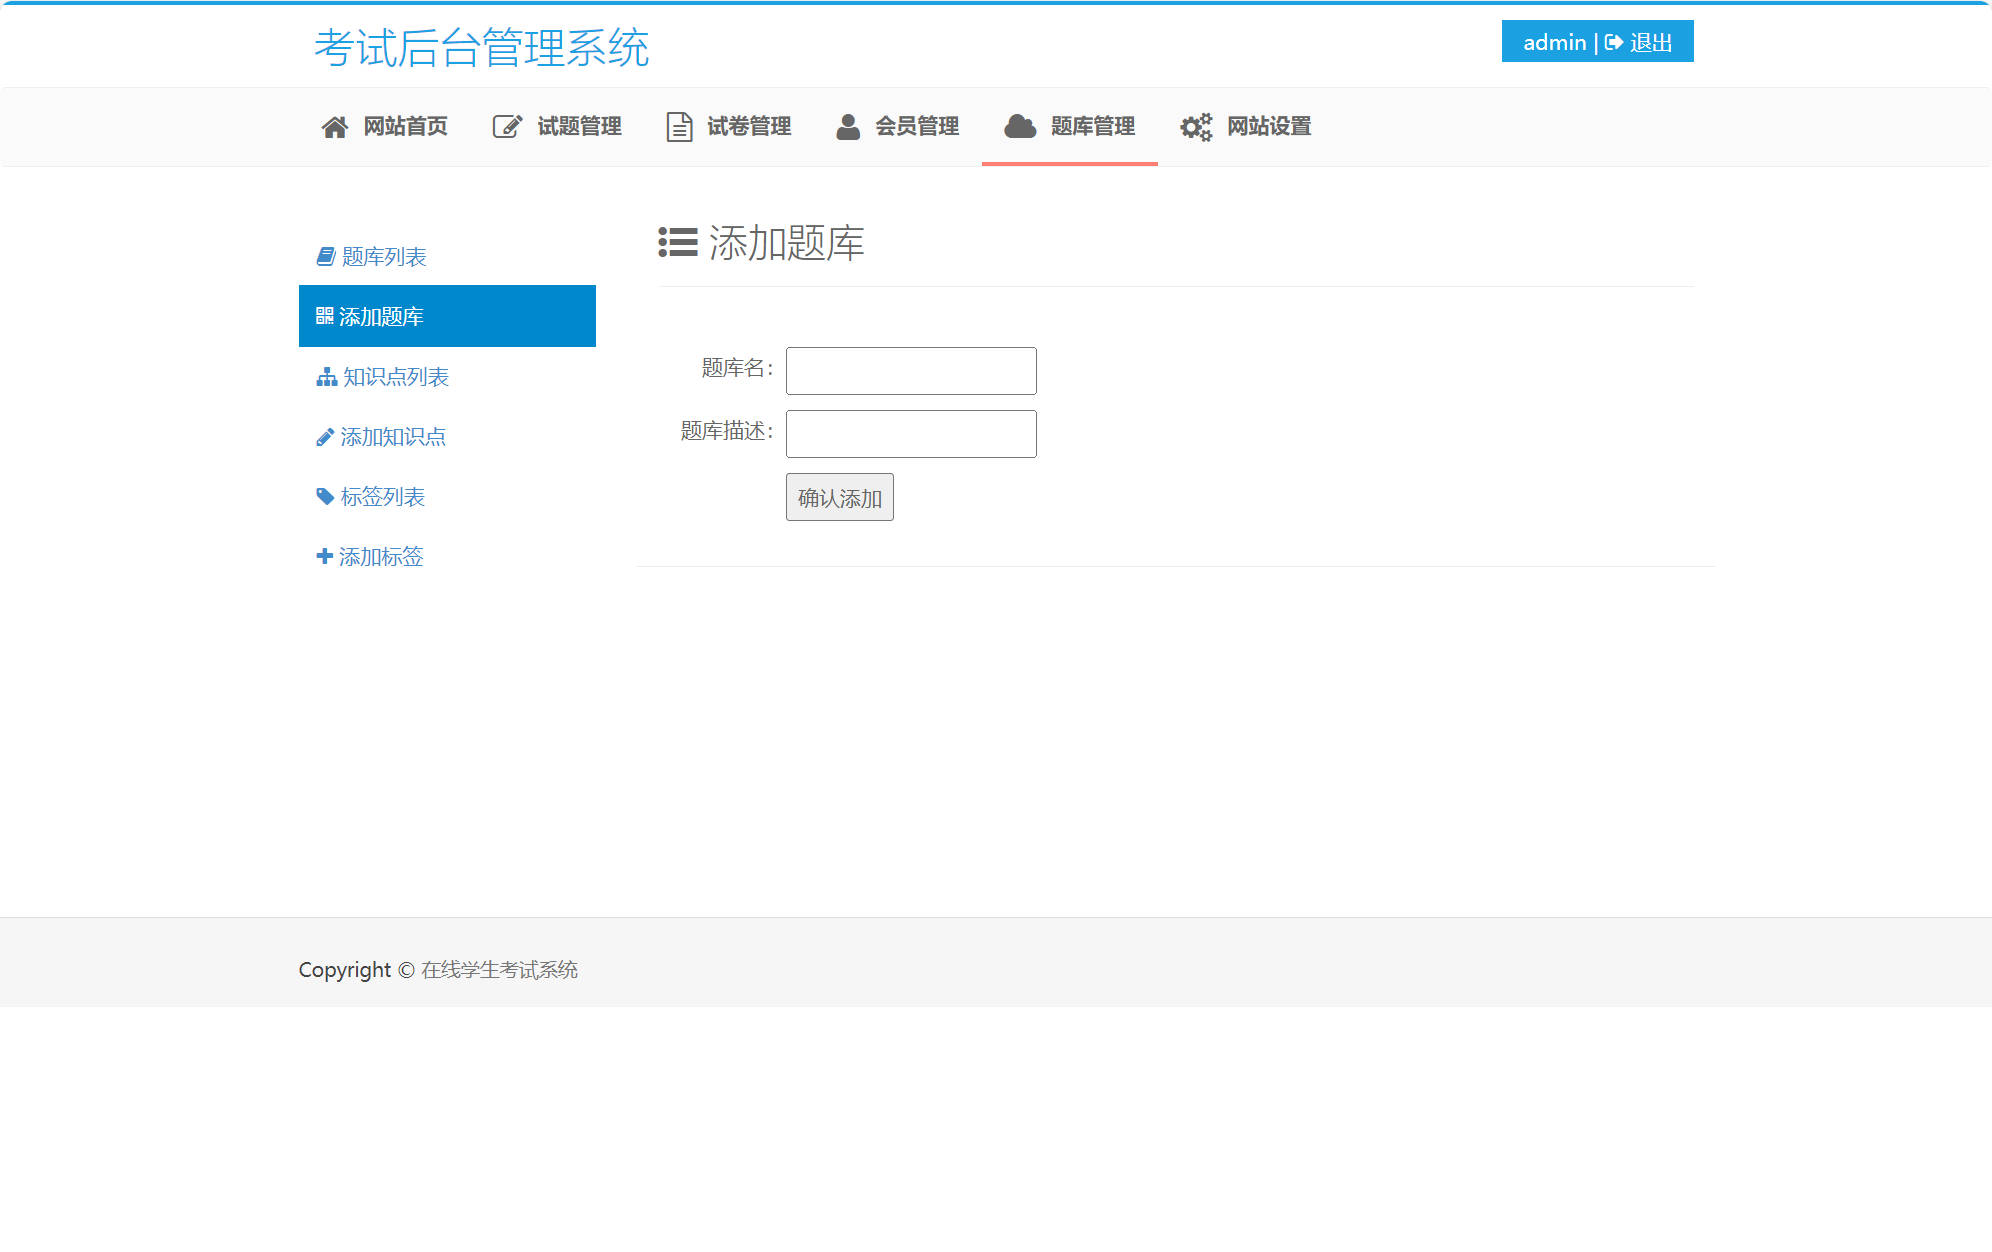The height and width of the screenshot is (1252, 1992).
Task: Switch to 会员管理 section
Action: pos(918,126)
